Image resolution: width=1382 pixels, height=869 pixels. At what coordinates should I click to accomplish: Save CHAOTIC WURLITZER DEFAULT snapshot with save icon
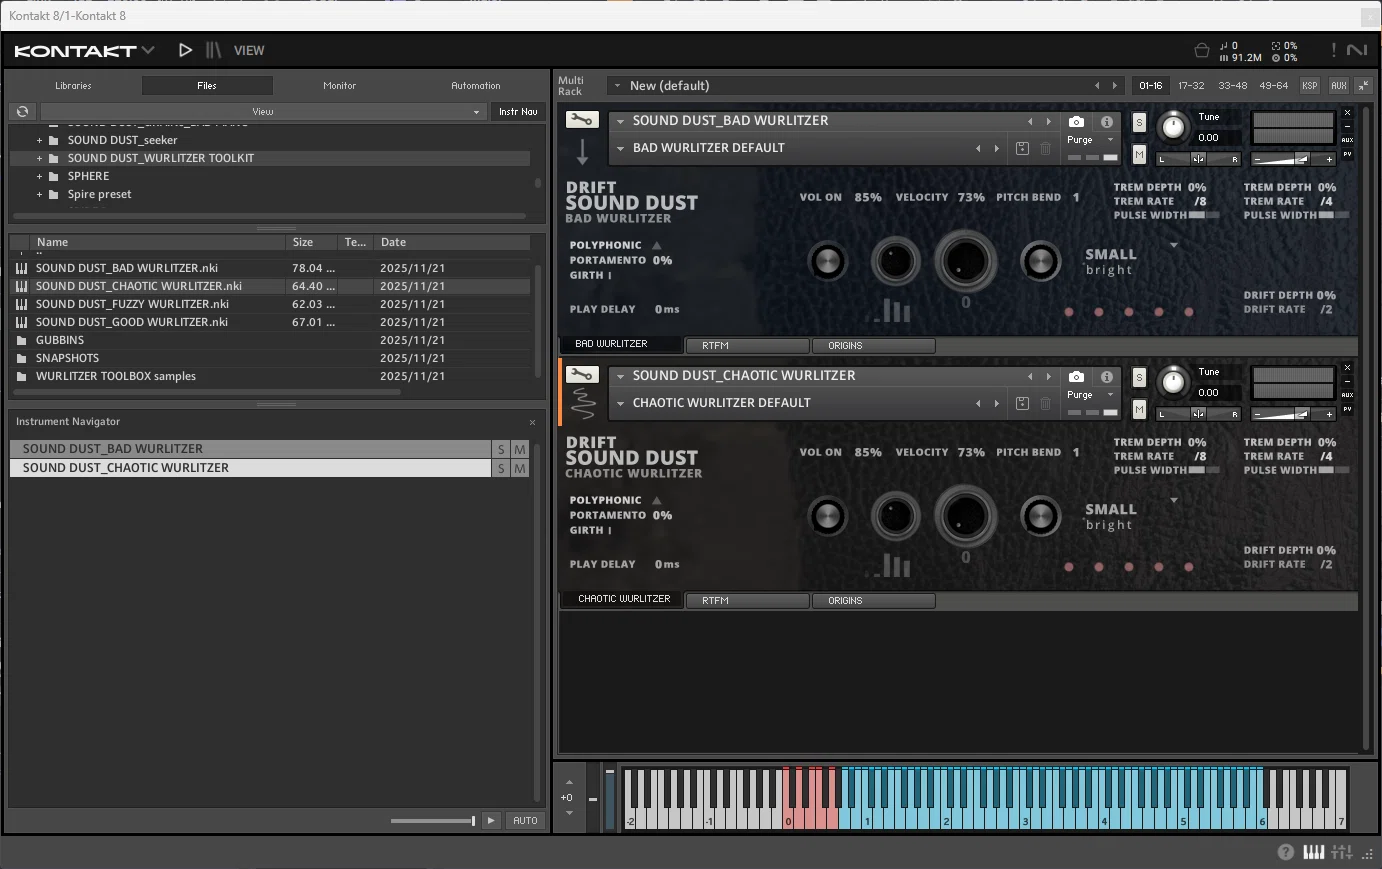tap(1022, 403)
